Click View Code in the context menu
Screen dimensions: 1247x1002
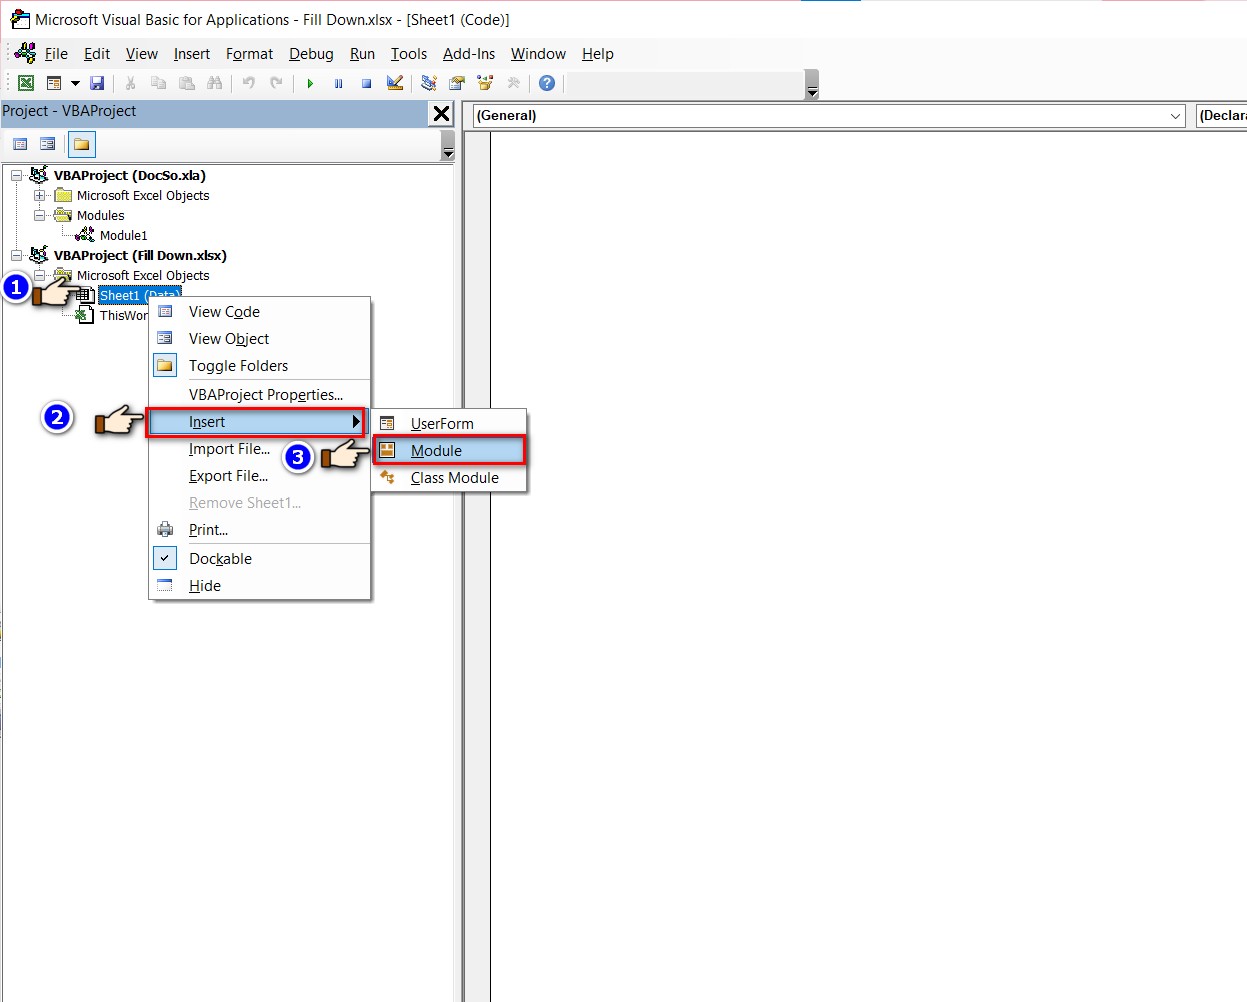[x=224, y=312]
